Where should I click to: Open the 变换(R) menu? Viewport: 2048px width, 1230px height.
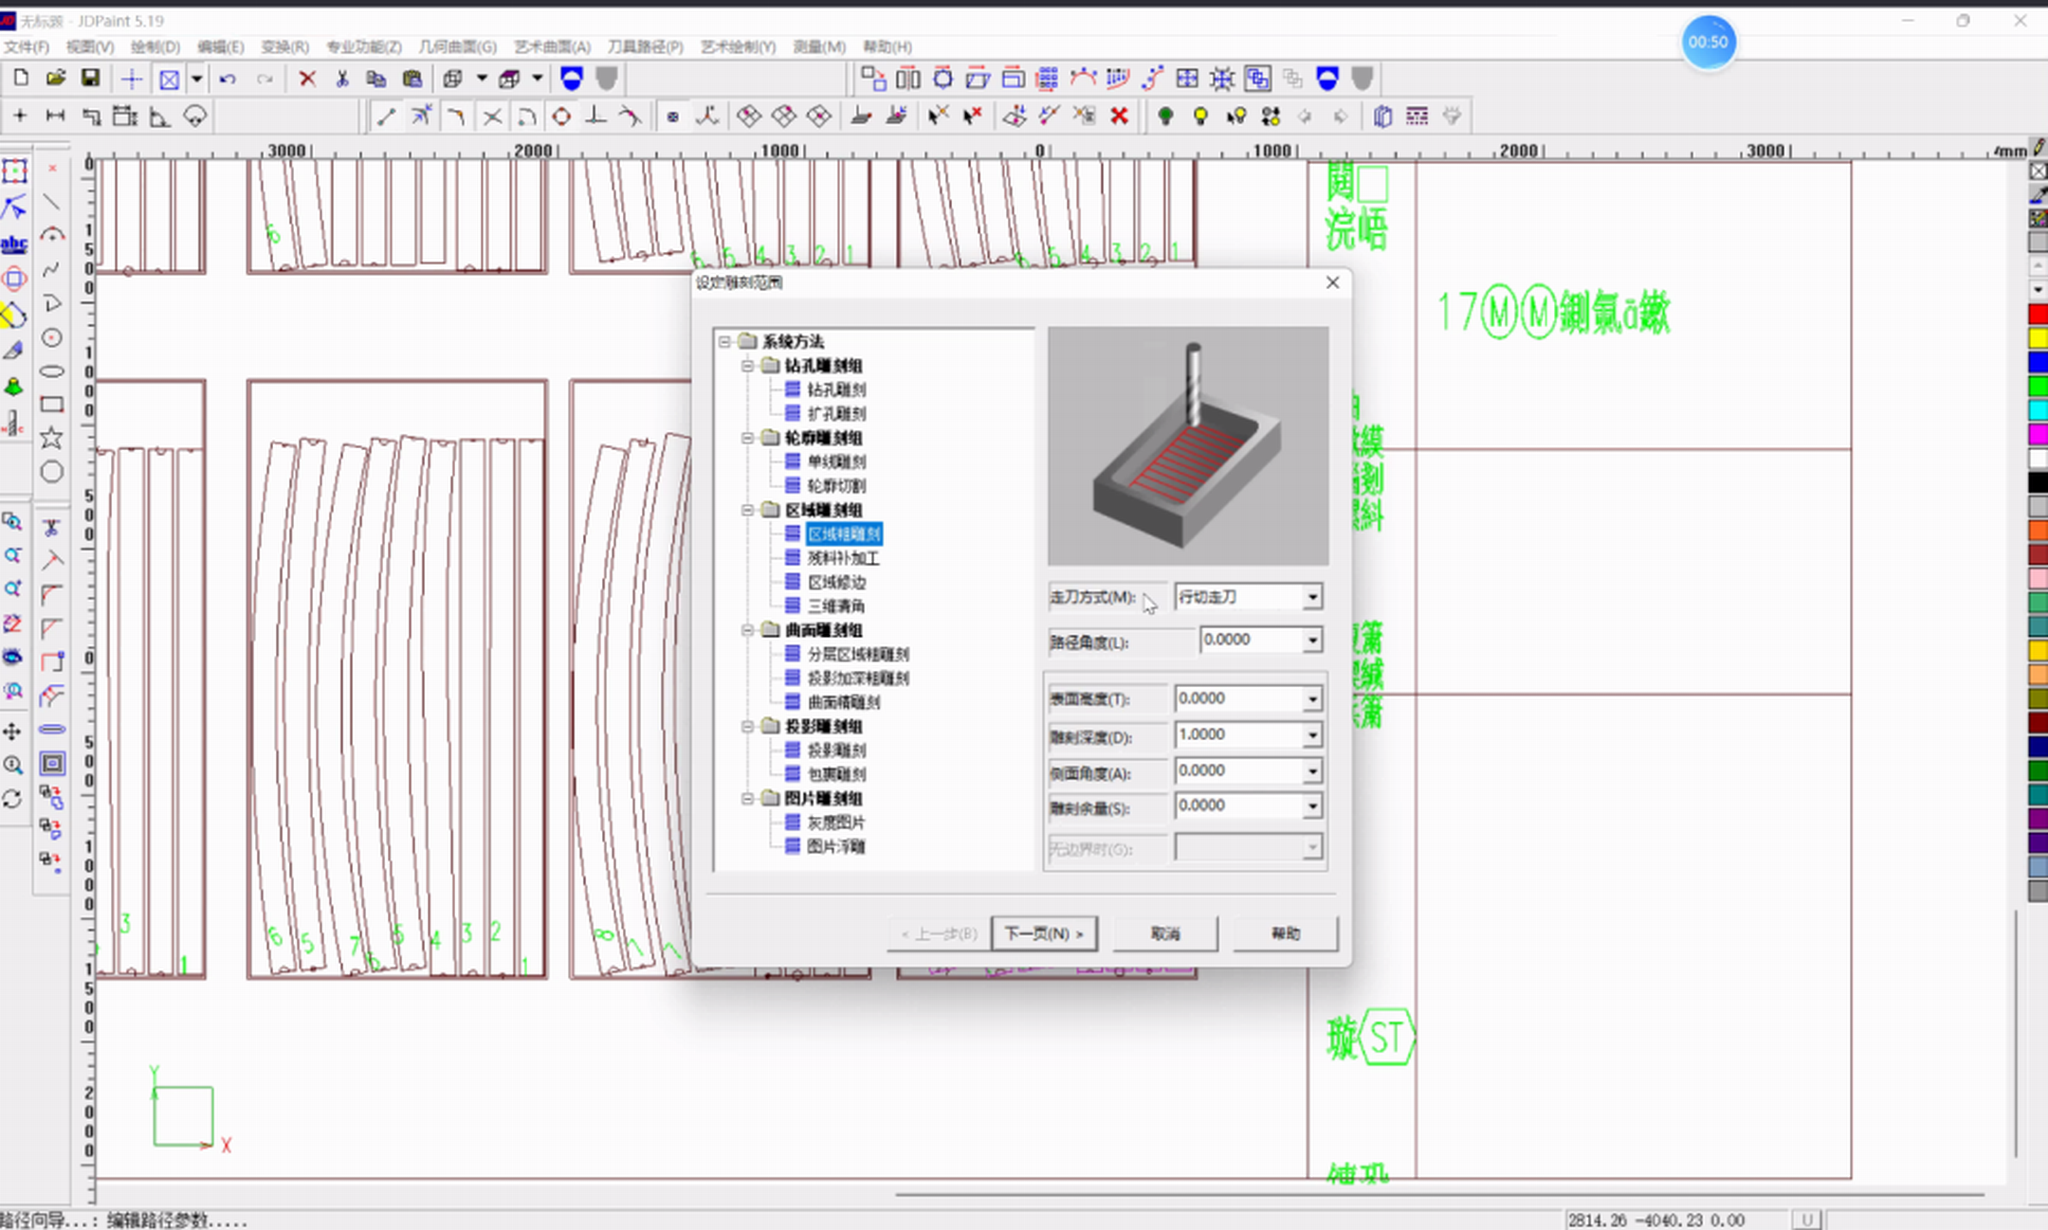pyautogui.click(x=284, y=47)
